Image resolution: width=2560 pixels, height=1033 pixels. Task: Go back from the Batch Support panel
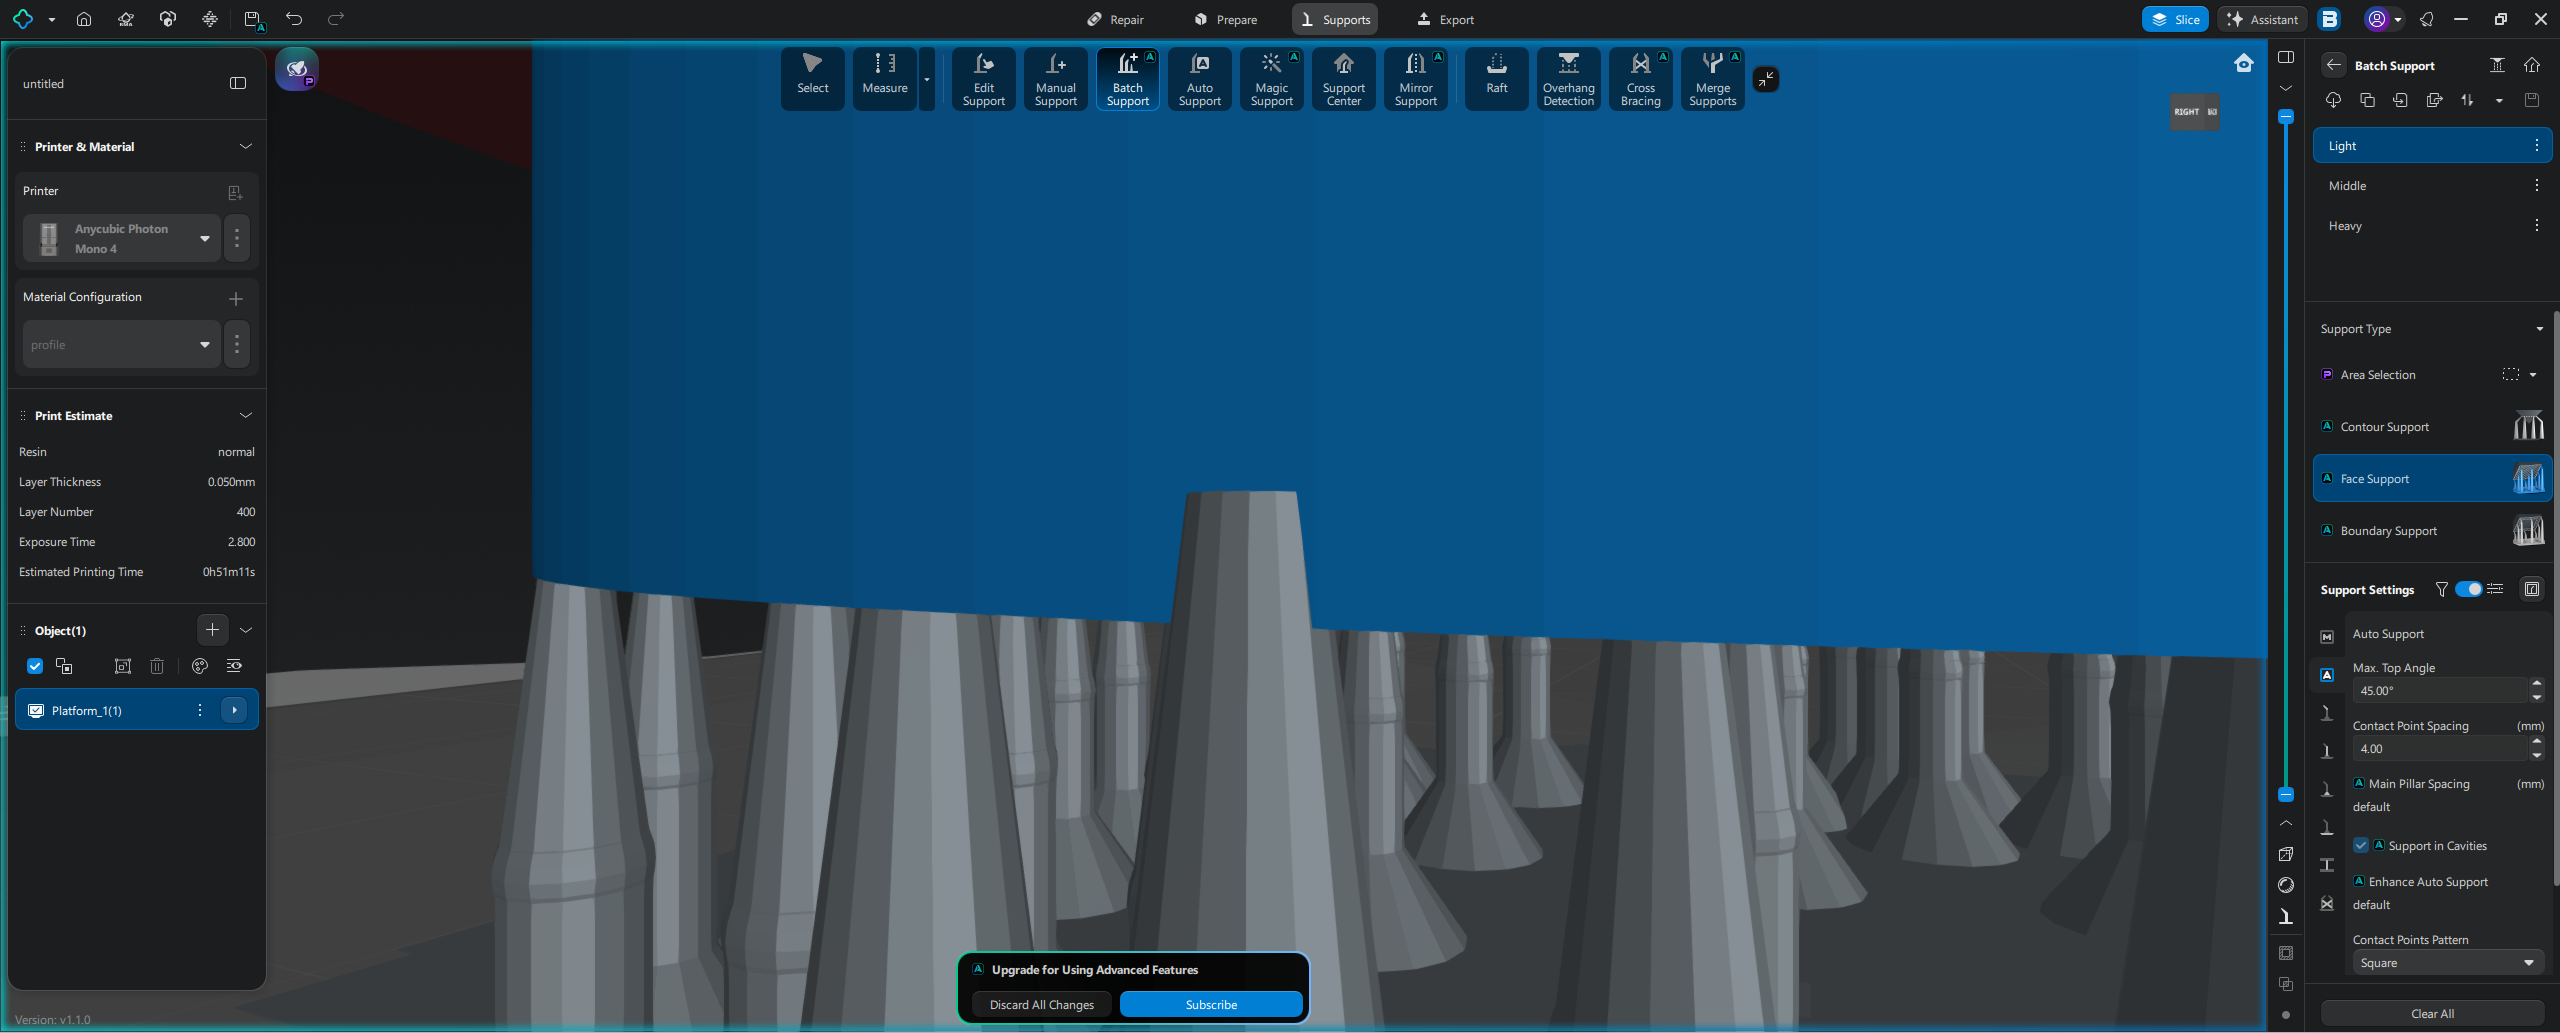[x=2333, y=65]
